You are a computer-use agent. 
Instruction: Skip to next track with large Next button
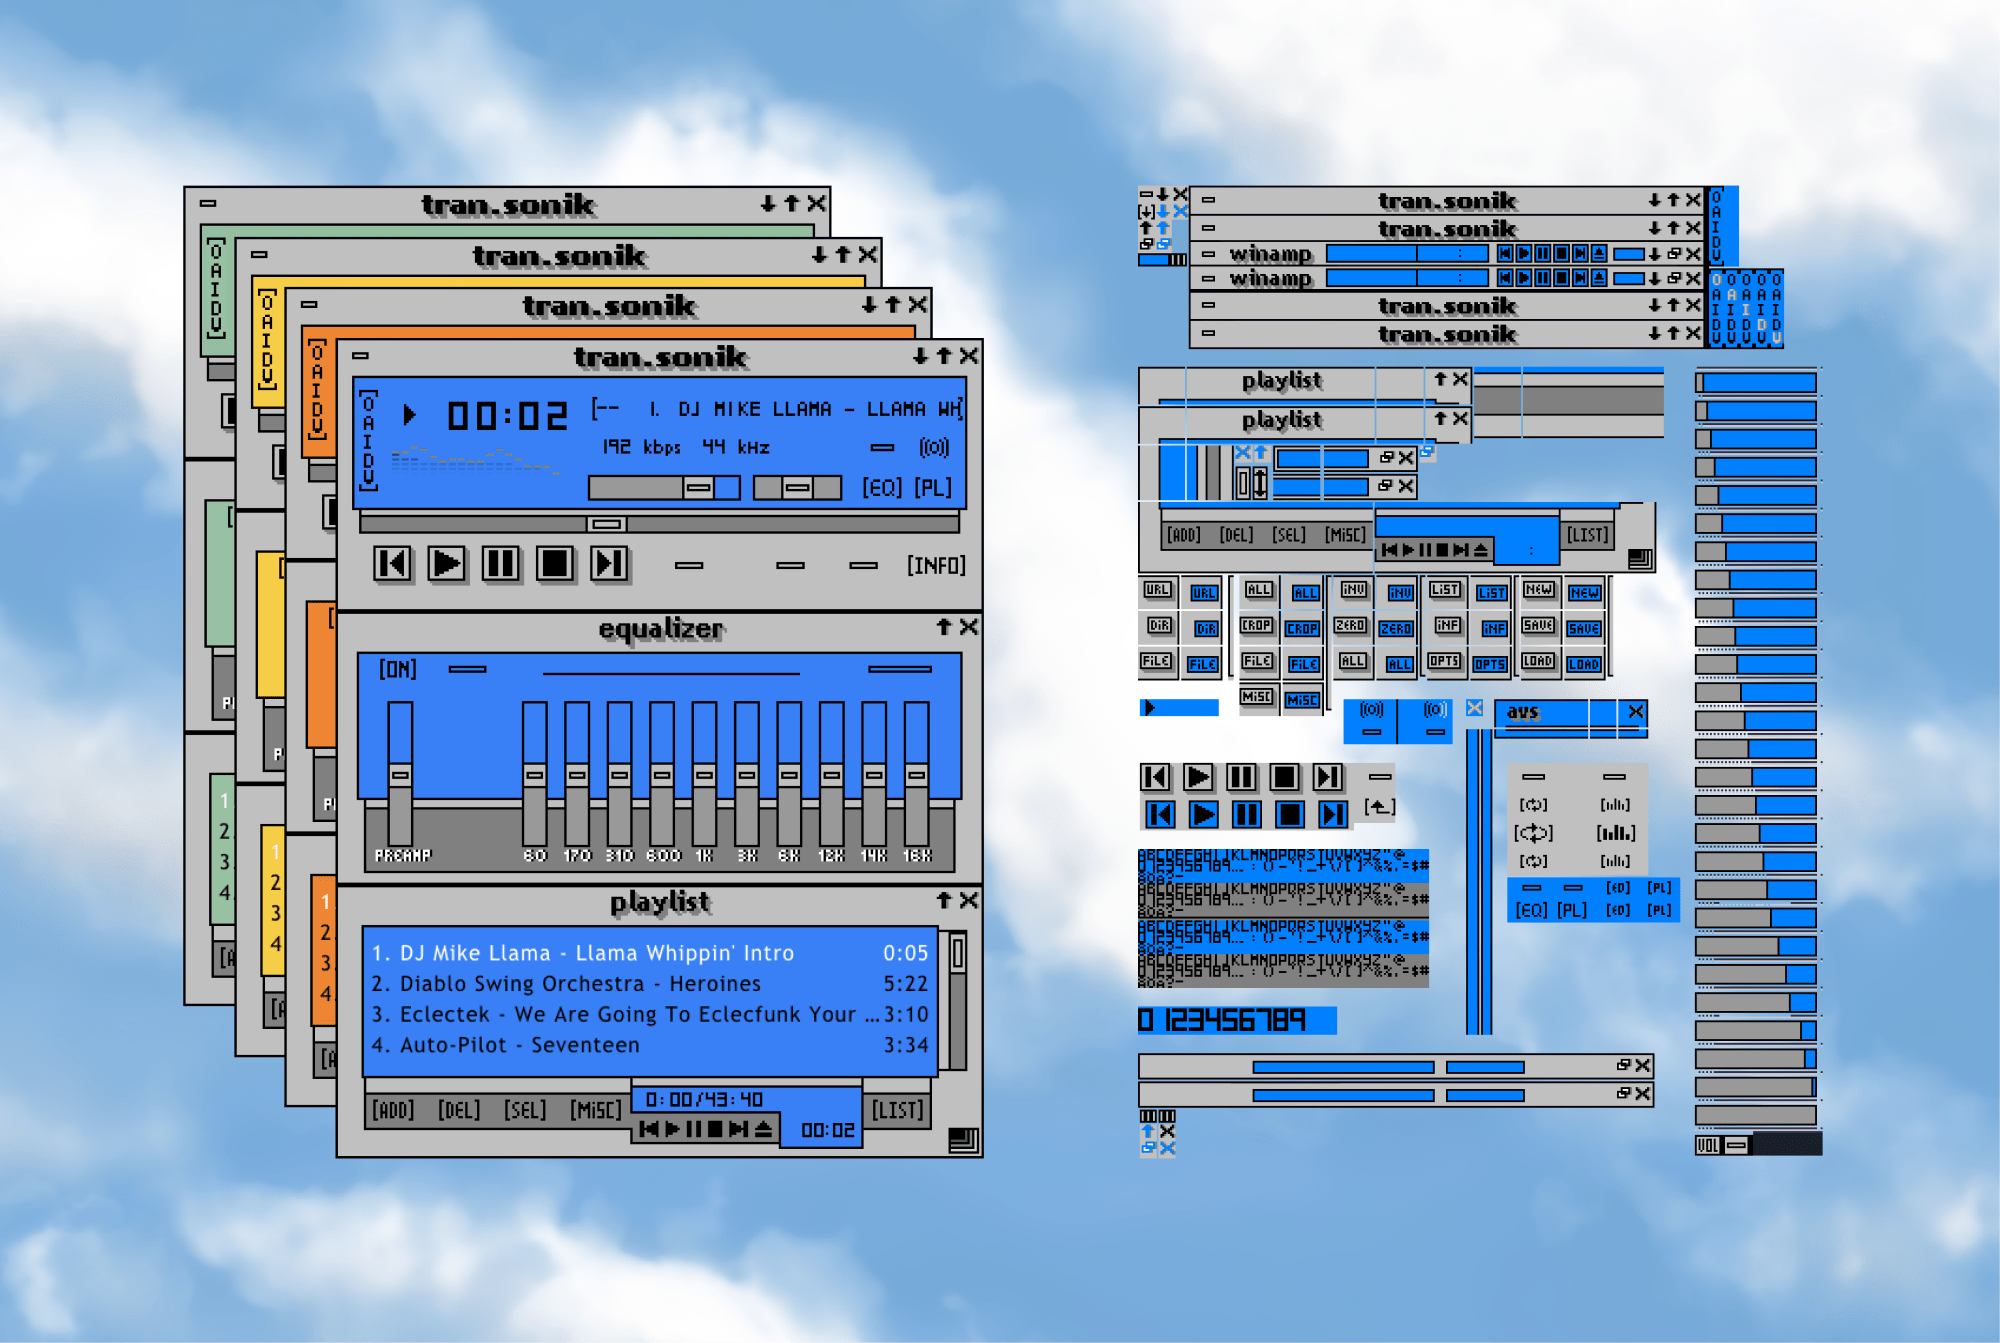coord(609,564)
